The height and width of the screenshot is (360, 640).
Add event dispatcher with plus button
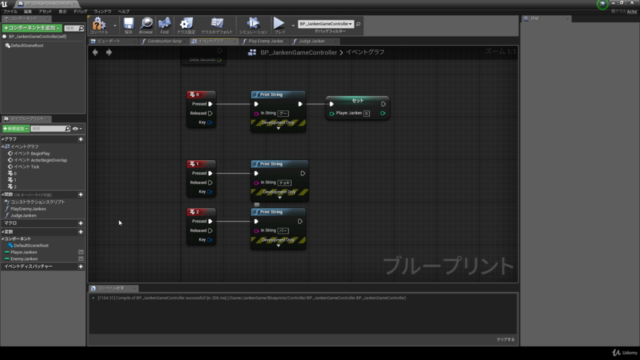coord(81,267)
